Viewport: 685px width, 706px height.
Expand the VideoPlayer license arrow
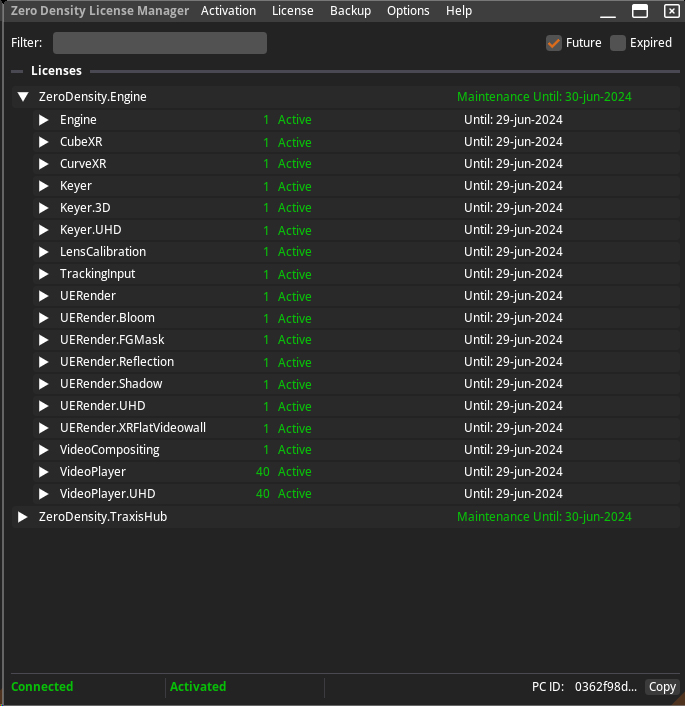[x=43, y=472]
